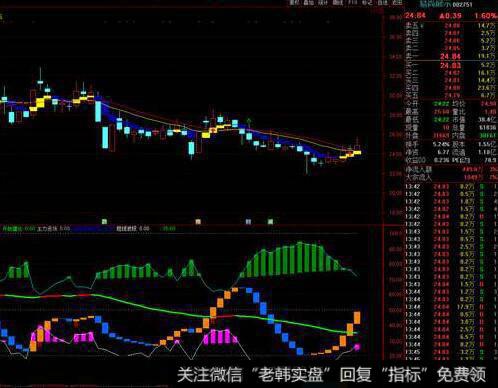Image resolution: width=498 pixels, height=388 pixels.
Task: Click the 卖五 volume 14.7万
Action: (488, 26)
